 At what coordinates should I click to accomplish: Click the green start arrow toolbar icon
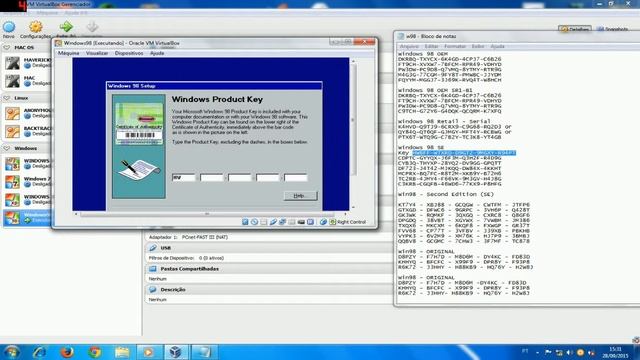tap(66, 27)
